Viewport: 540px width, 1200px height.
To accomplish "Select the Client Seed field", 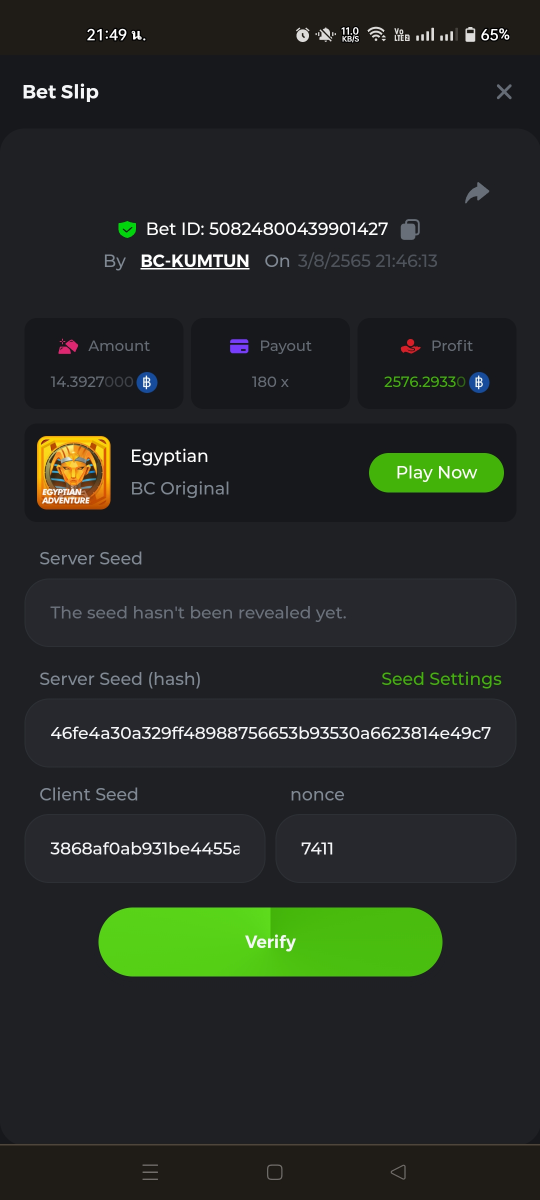I will [145, 848].
